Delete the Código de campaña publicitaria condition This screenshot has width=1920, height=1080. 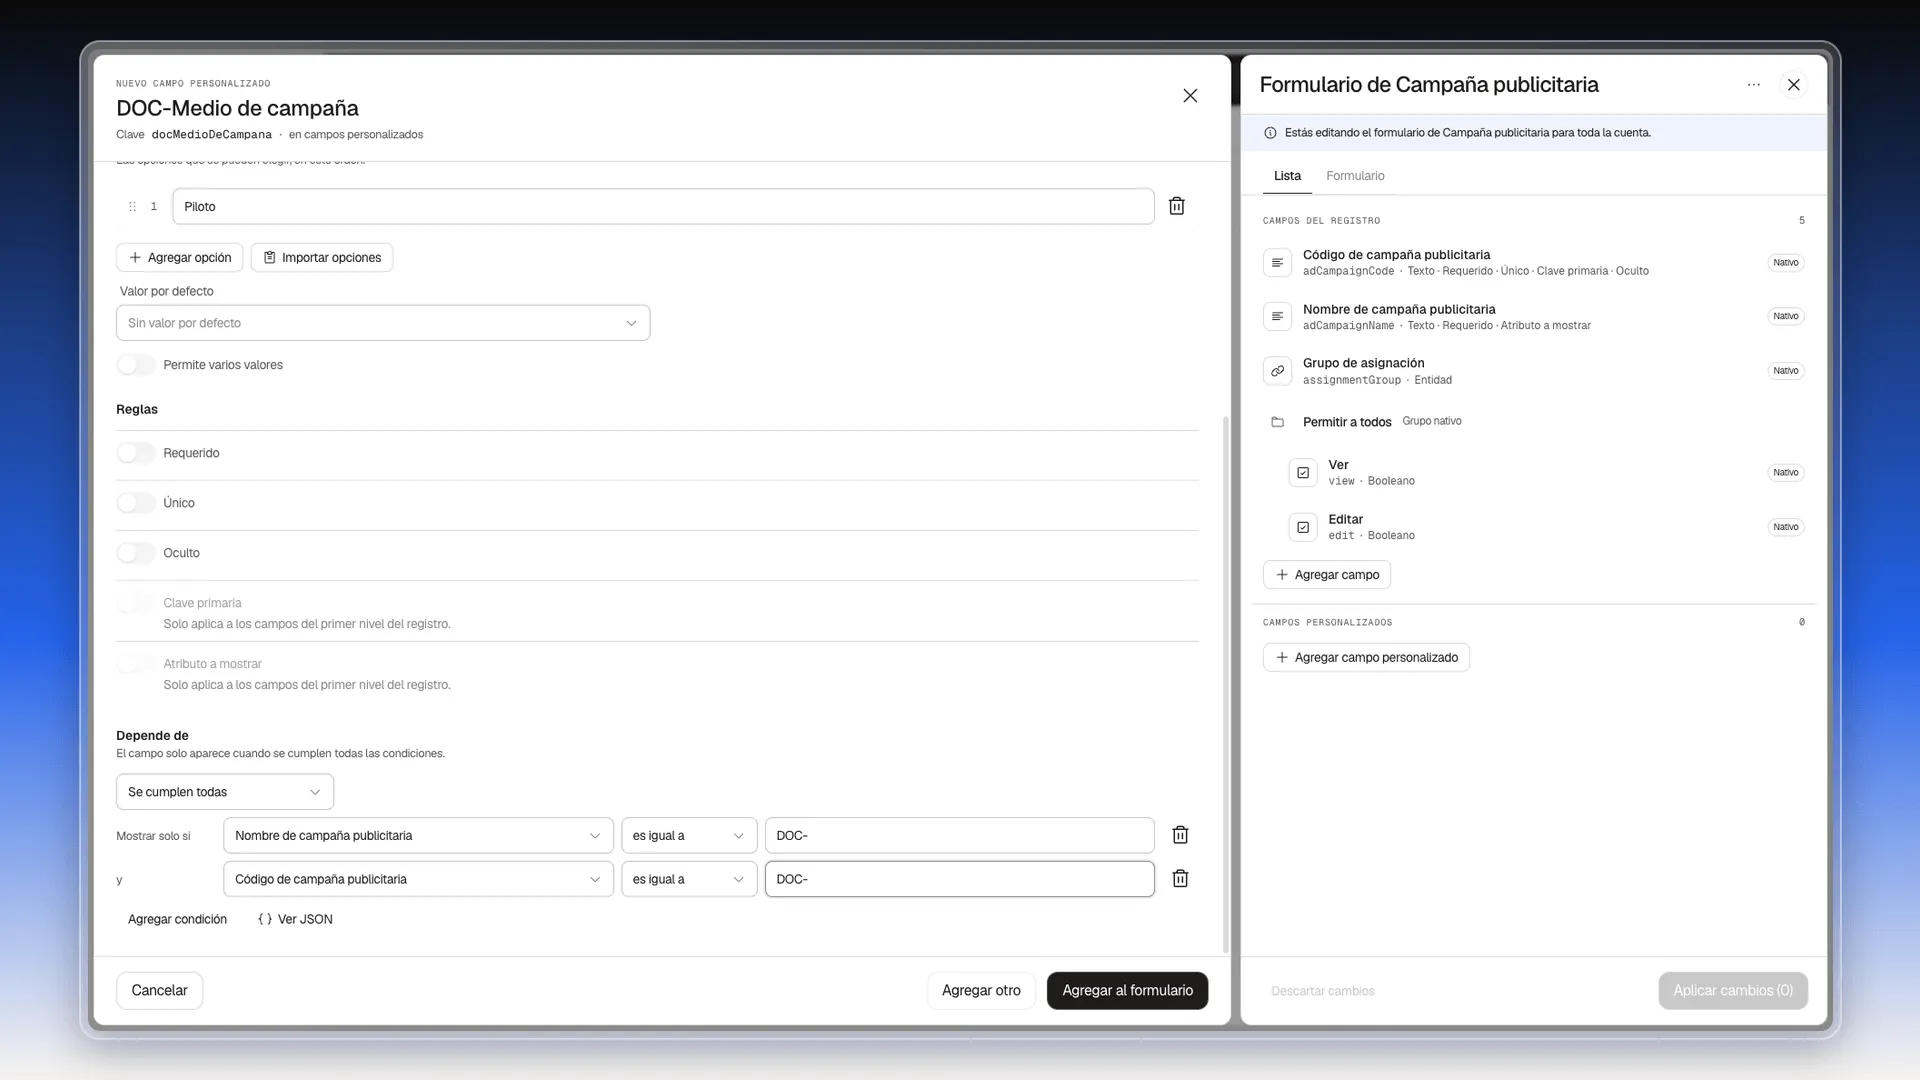click(1180, 879)
